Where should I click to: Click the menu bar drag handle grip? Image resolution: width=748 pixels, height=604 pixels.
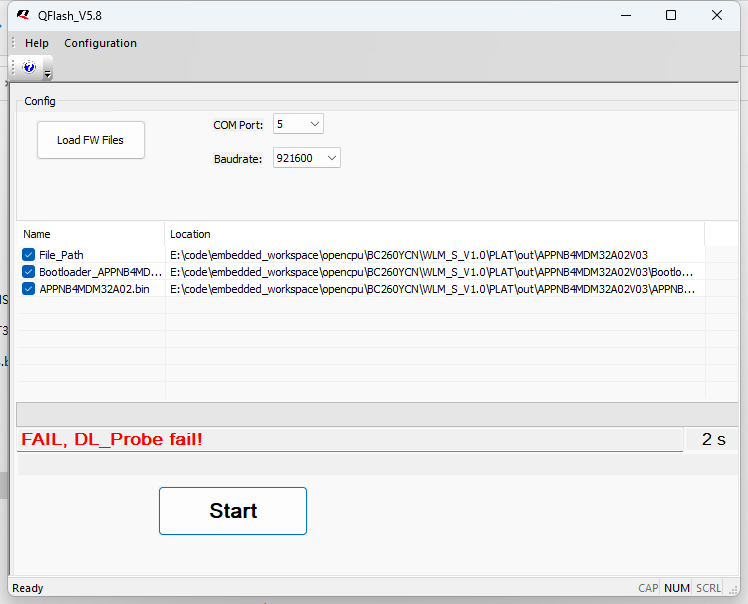pos(13,43)
